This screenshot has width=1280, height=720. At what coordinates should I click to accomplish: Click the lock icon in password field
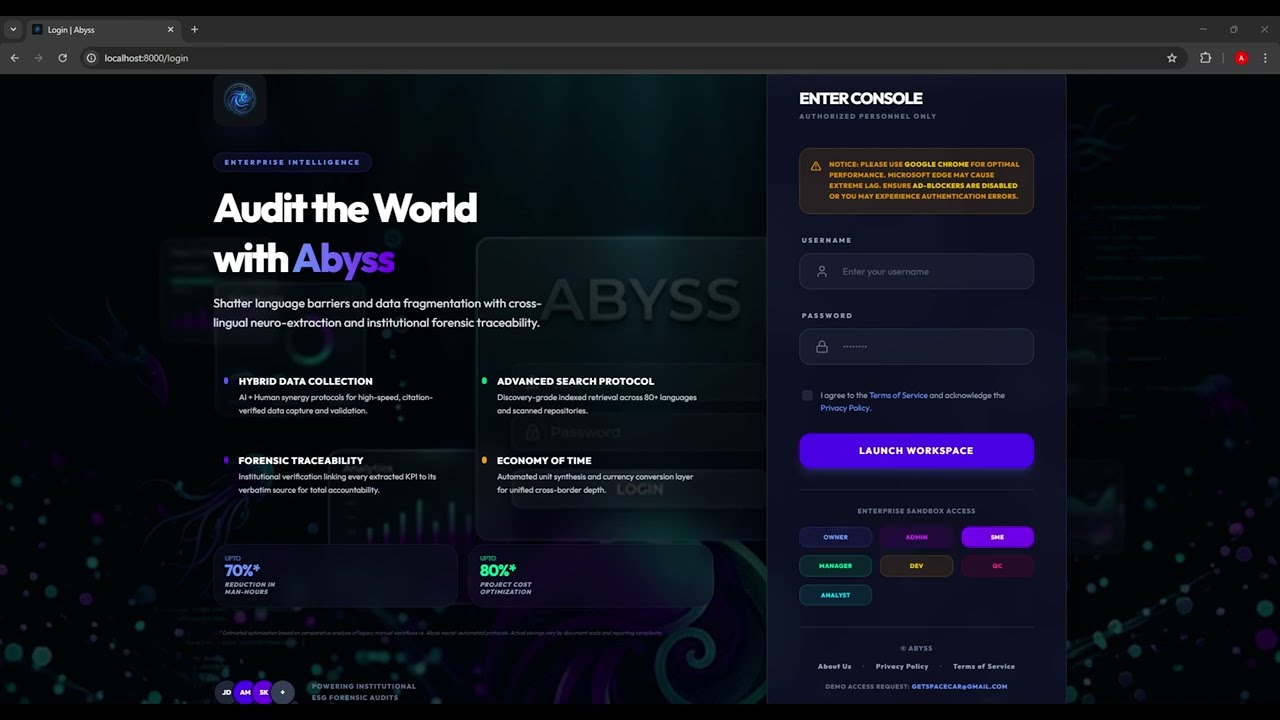tap(822, 347)
